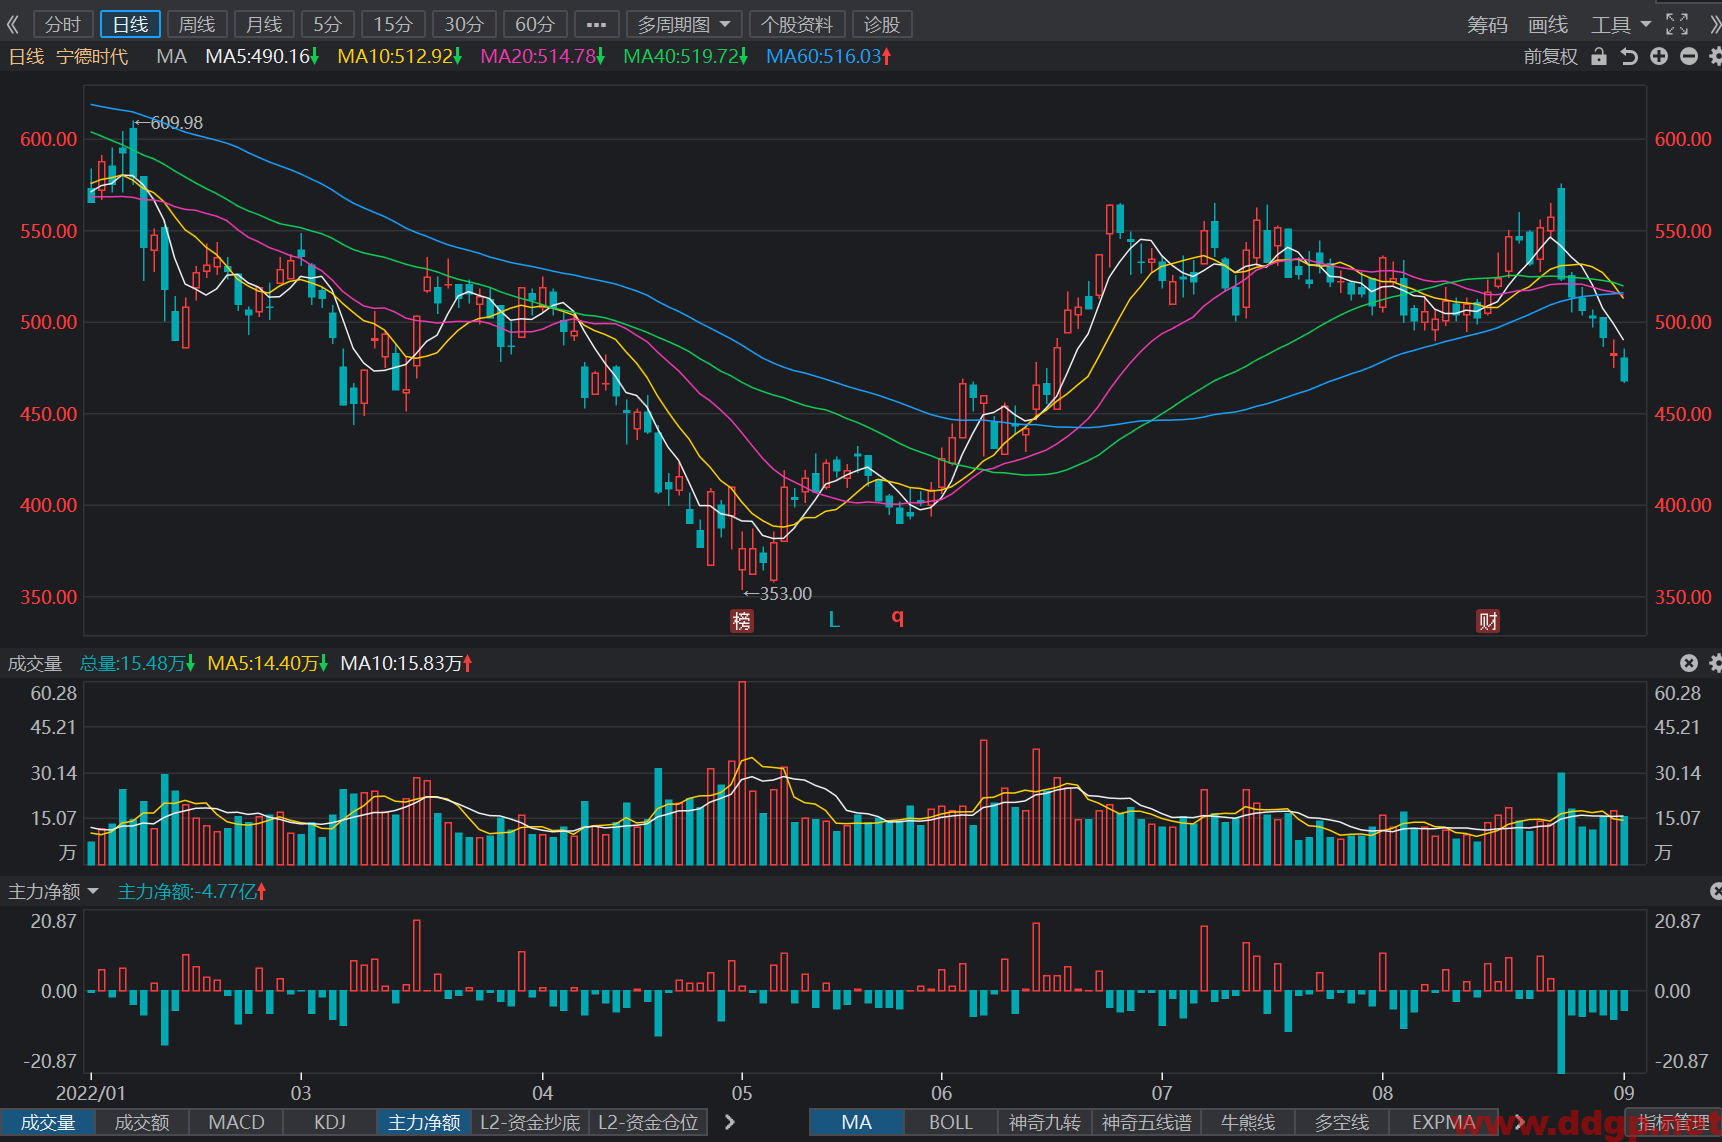The image size is (1722, 1142).
Task: Click the red q marker
Action: coord(898,618)
